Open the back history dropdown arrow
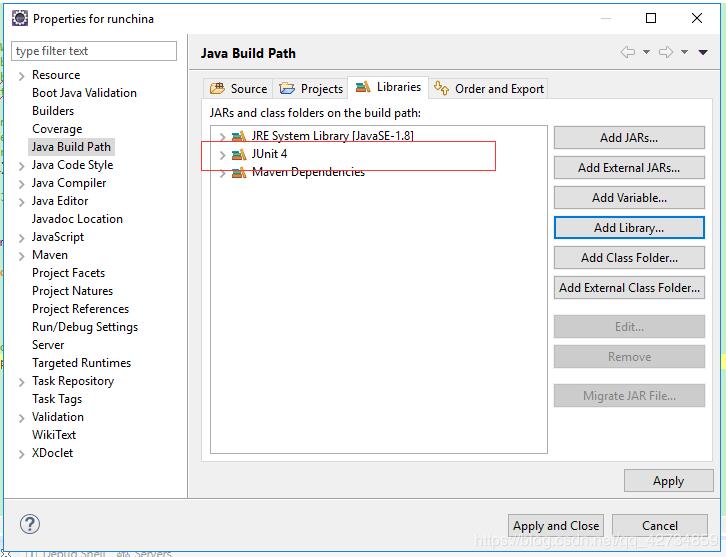Screen dimensions: 726x557 [646, 52]
